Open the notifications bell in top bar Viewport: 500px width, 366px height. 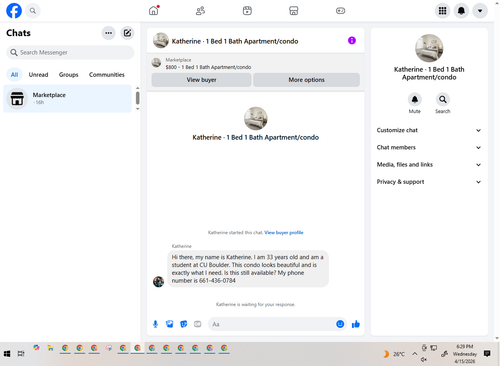[x=461, y=11]
